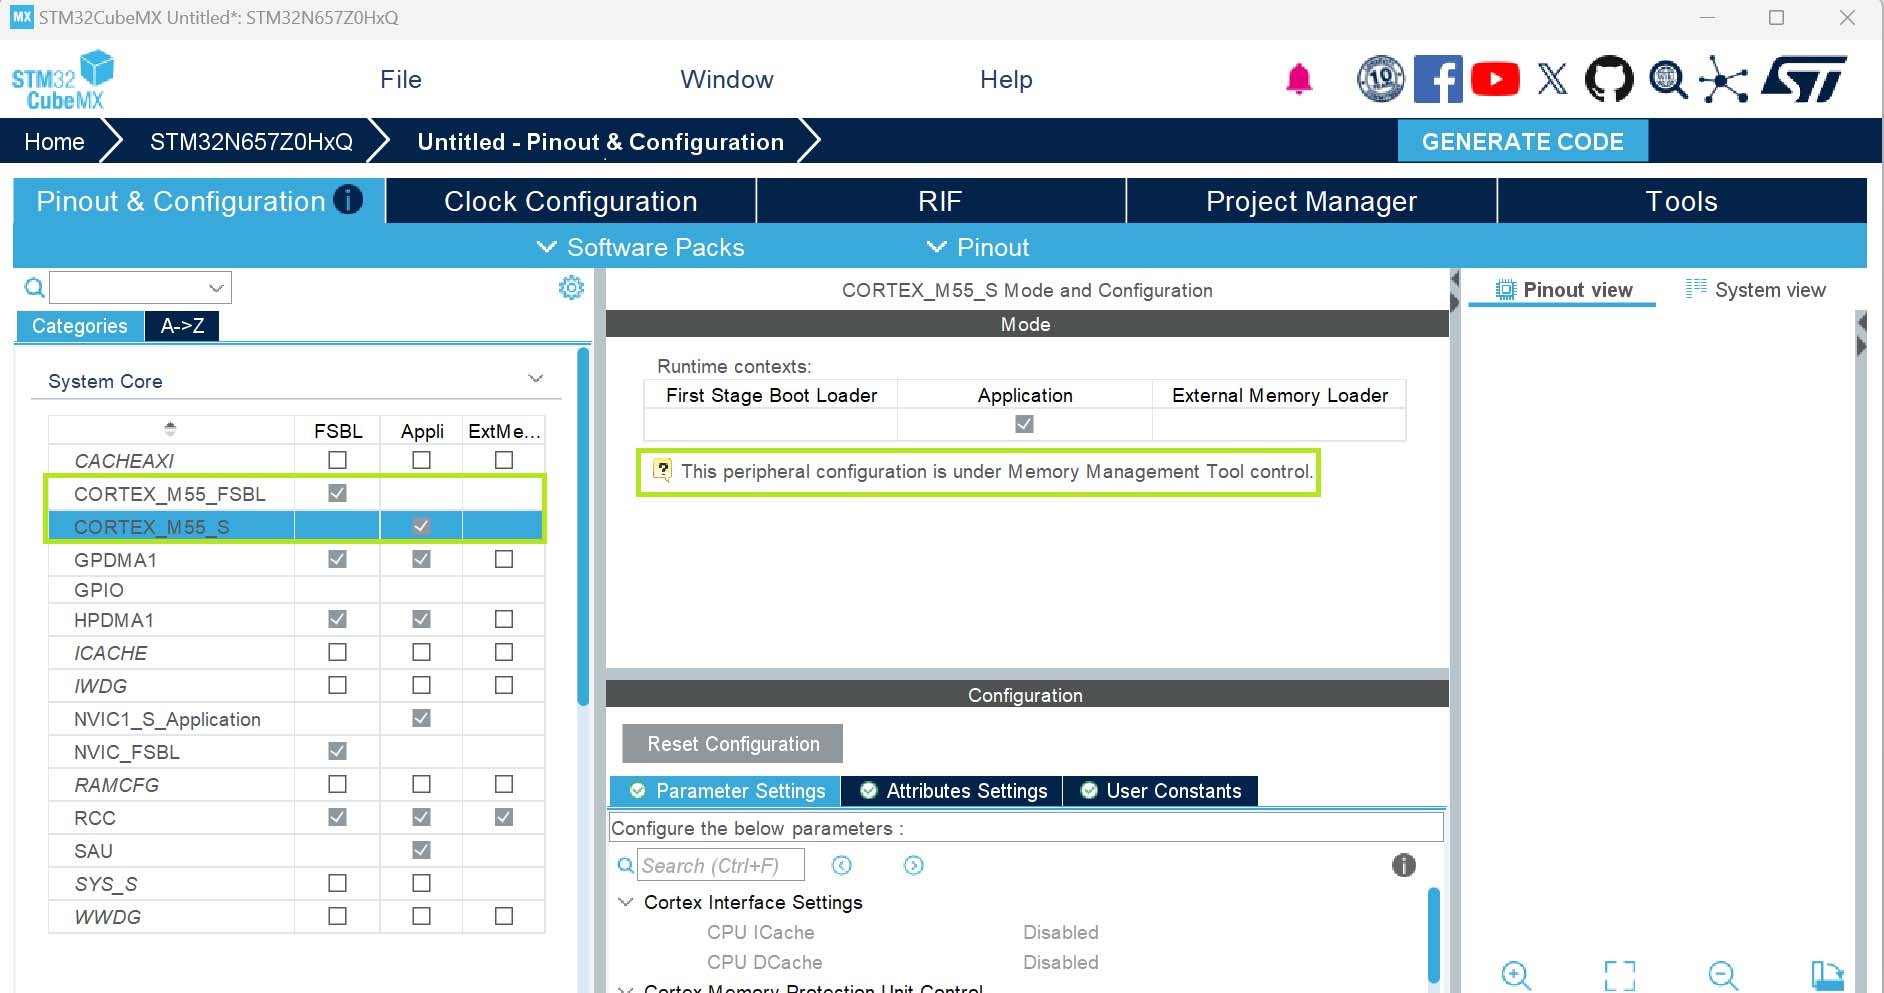The image size is (1884, 993).
Task: Open the gear settings icon in categories panel
Action: click(571, 288)
